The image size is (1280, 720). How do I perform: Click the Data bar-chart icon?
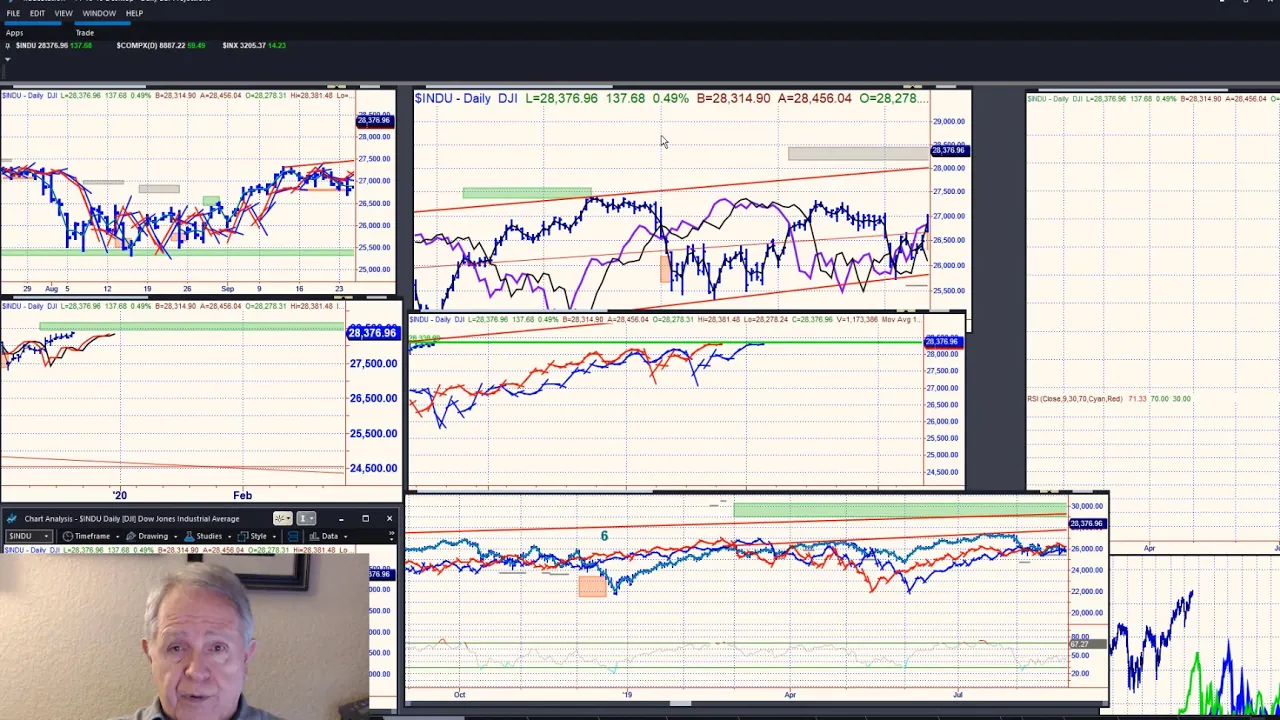pyautogui.click(x=314, y=536)
